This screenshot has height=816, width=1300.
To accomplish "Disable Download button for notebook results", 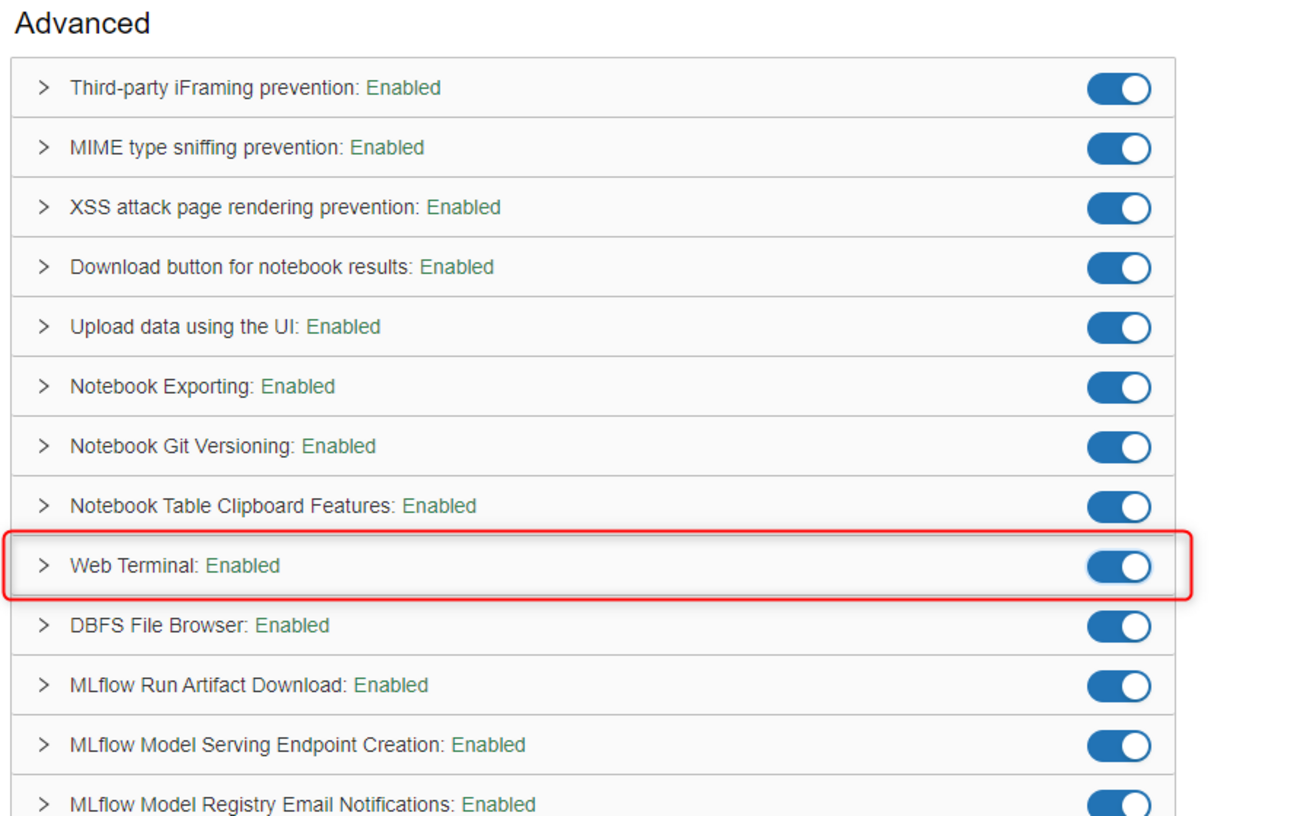I will pyautogui.click(x=1118, y=268).
